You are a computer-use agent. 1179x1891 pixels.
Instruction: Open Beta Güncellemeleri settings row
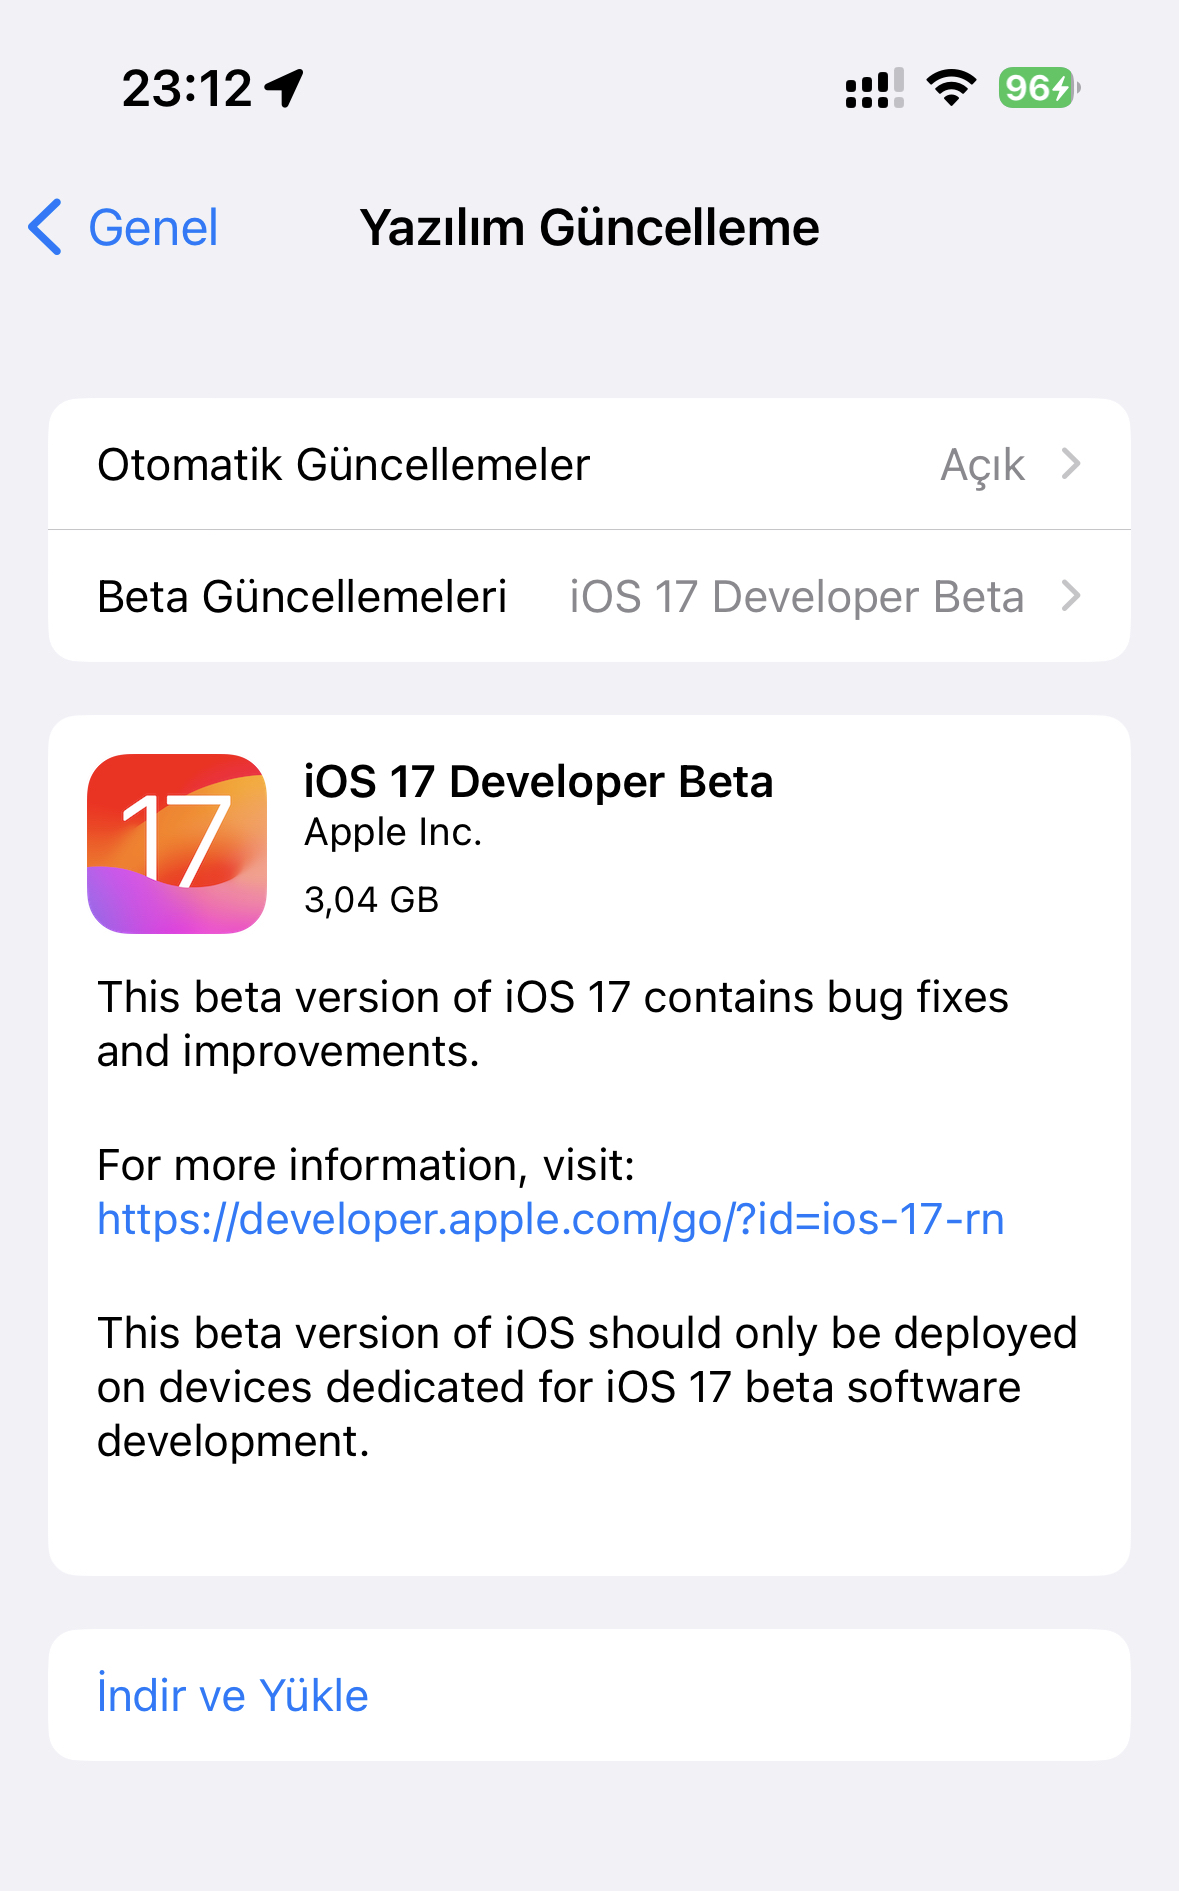tap(589, 596)
